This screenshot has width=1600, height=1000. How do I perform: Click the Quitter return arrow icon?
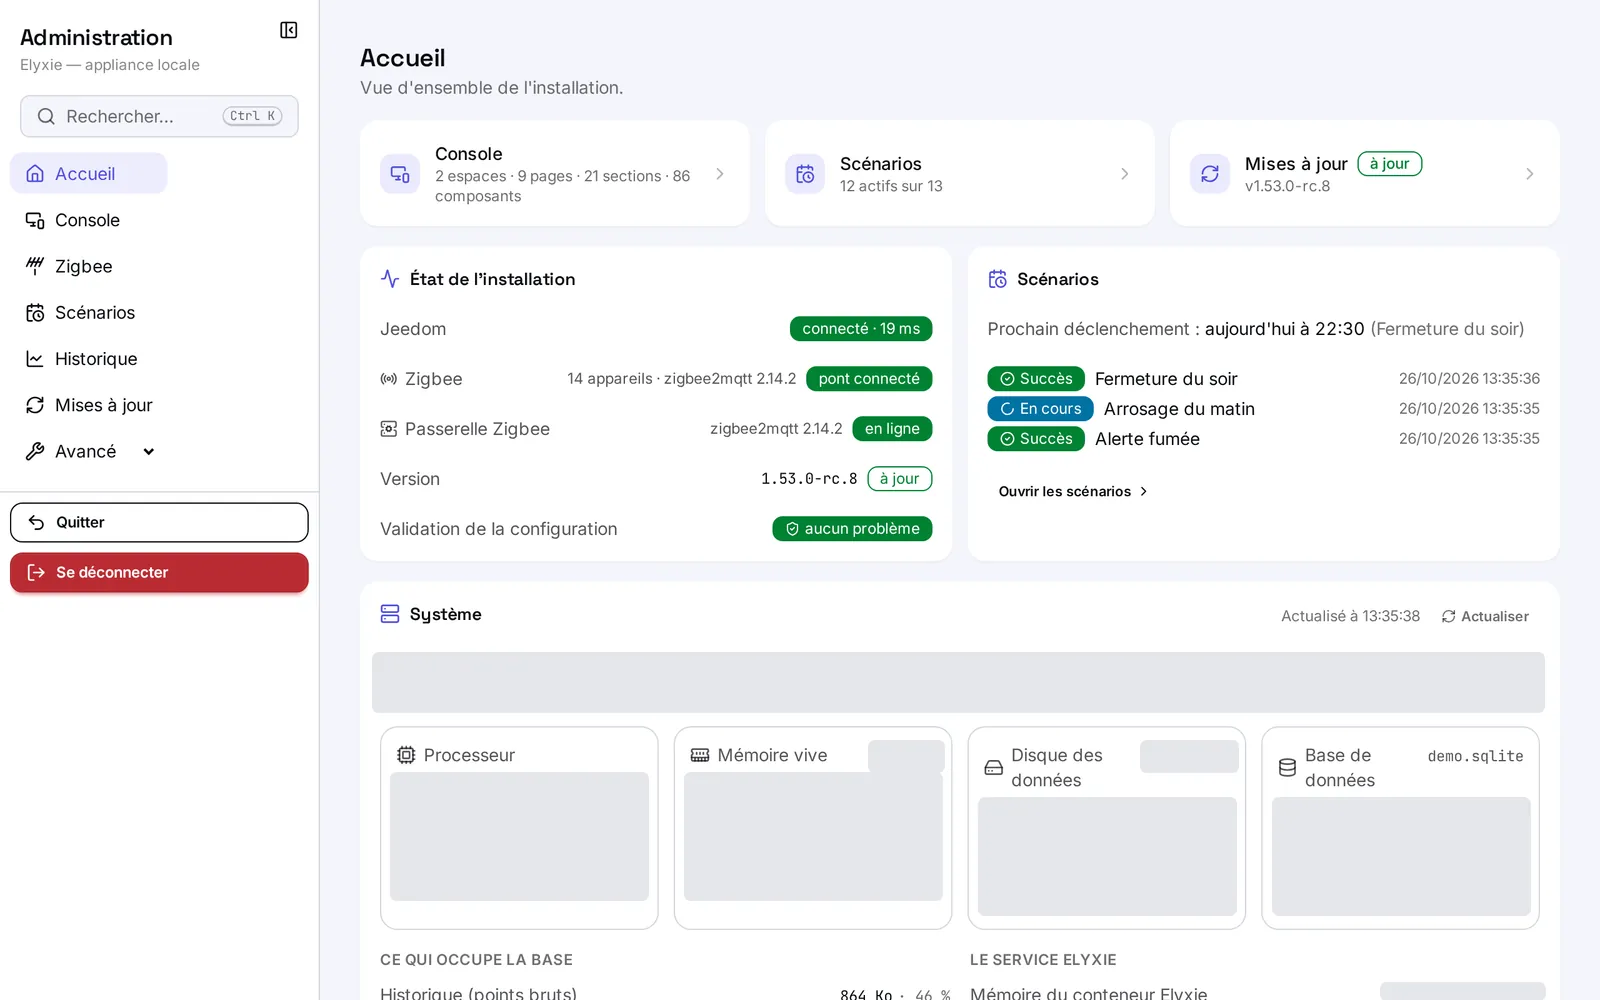point(37,523)
